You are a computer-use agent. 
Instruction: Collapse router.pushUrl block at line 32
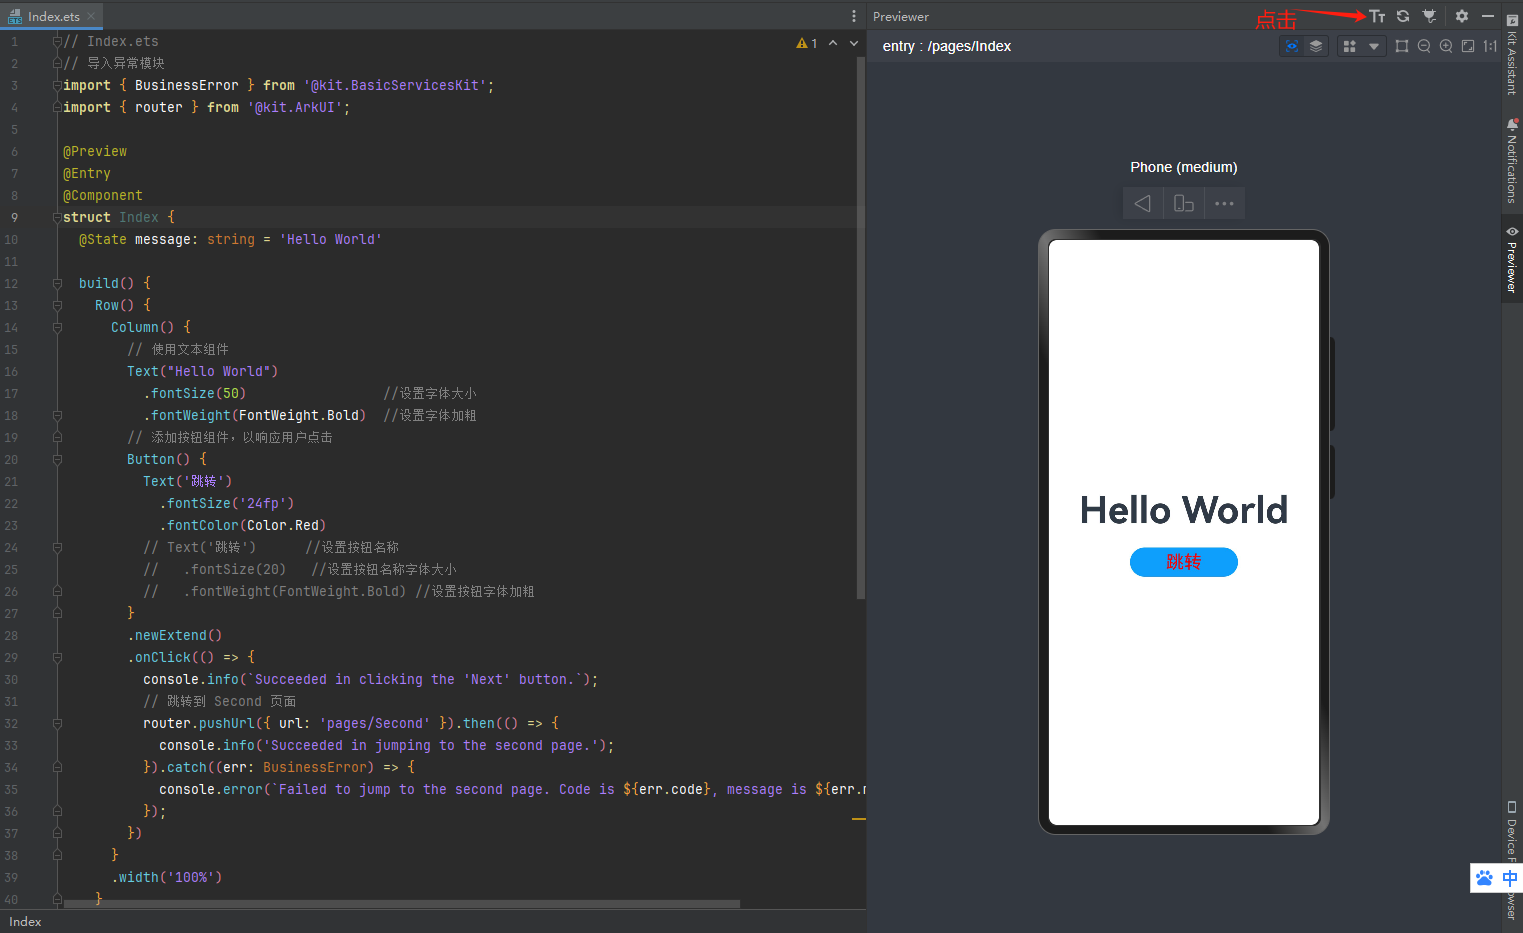tap(57, 723)
